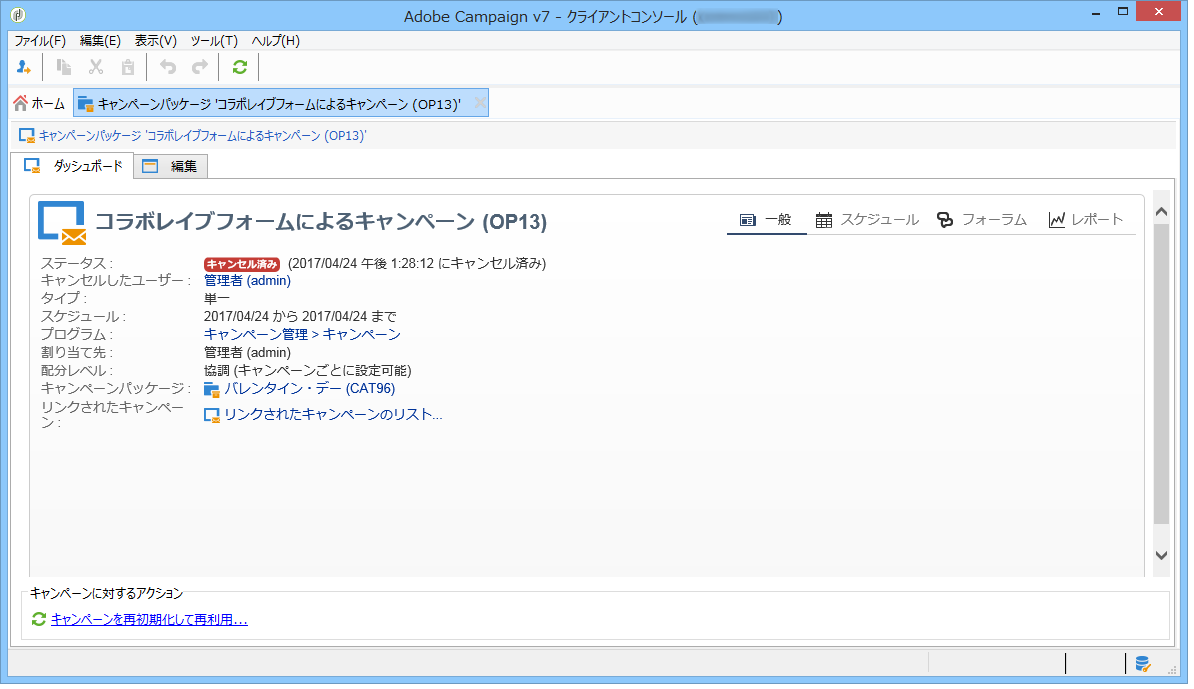This screenshot has width=1194, height=689.
Task: Click the バレンタイン・デー package icon
Action: pyautogui.click(x=212, y=390)
